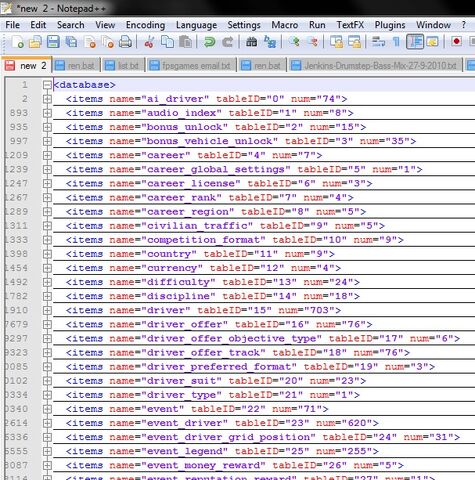Click the New file toolbar icon
This screenshot has width=475, height=480.
coord(18,42)
